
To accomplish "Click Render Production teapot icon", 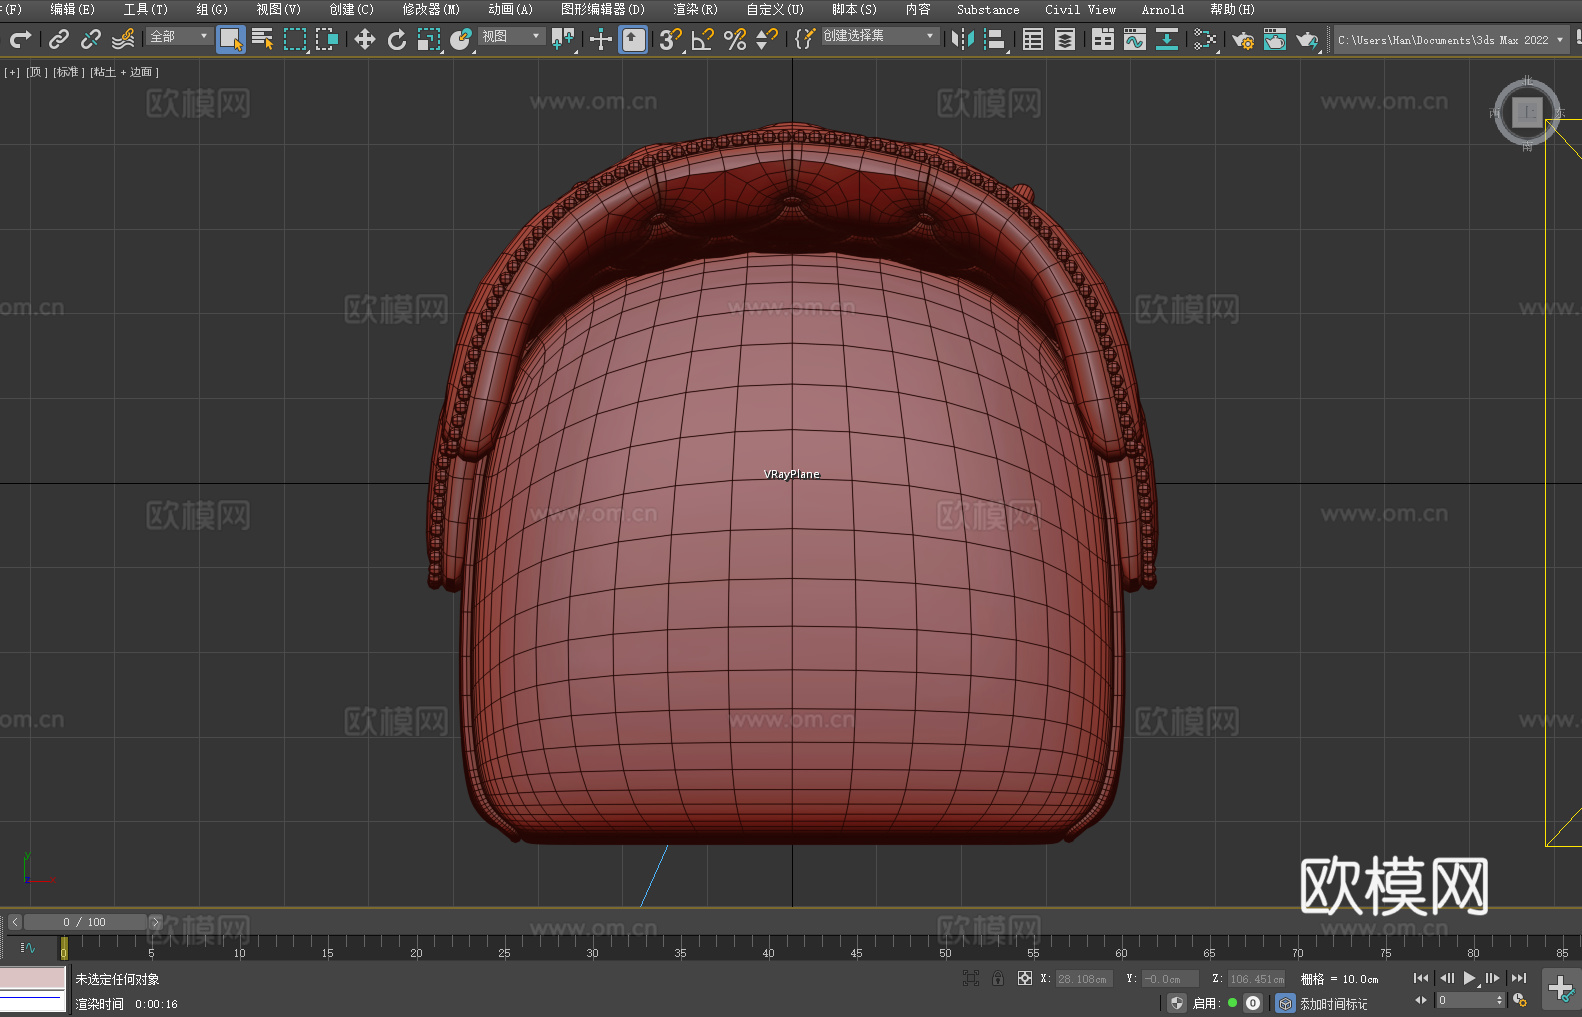I will click(1307, 39).
